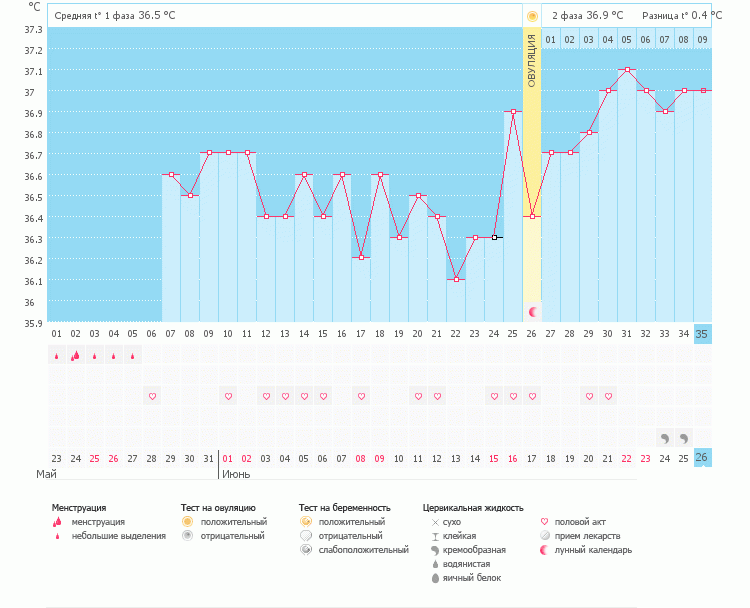Screen dimensions: 750x608
Task: Click the sun icon beside the 2 фаза header
Action: click(x=532, y=16)
